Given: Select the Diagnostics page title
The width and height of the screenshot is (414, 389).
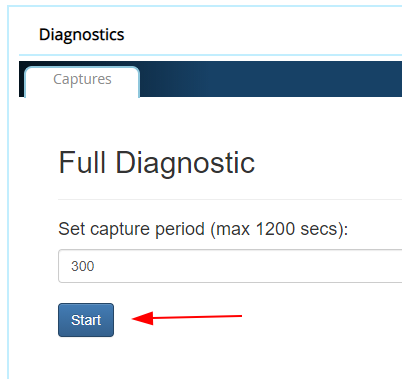Looking at the screenshot, I should pos(82,35).
